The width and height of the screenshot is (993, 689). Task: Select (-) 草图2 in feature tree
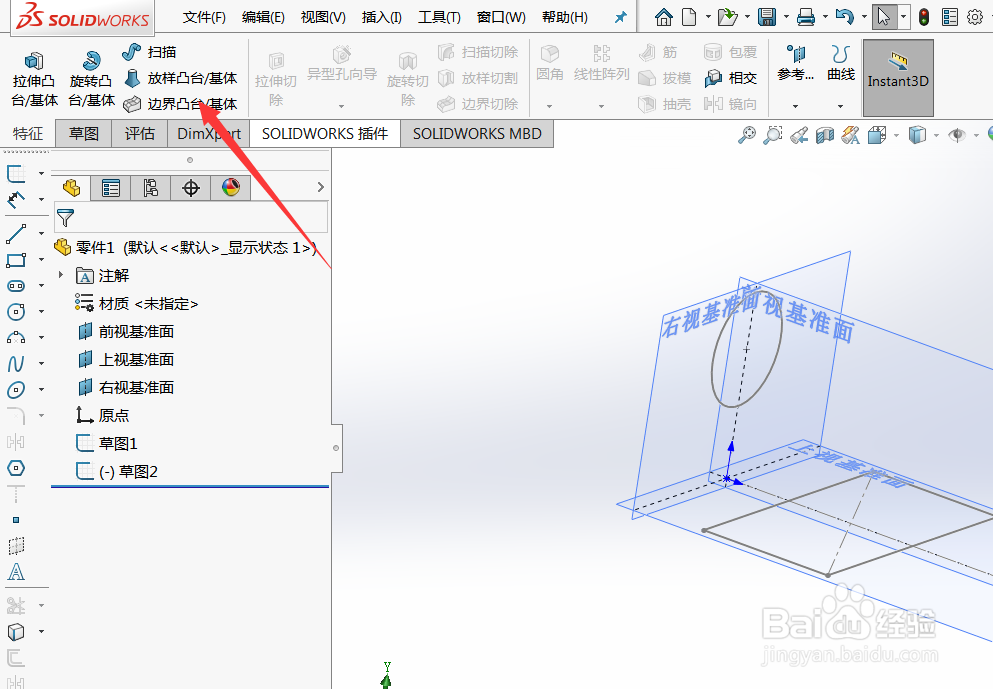[x=117, y=471]
